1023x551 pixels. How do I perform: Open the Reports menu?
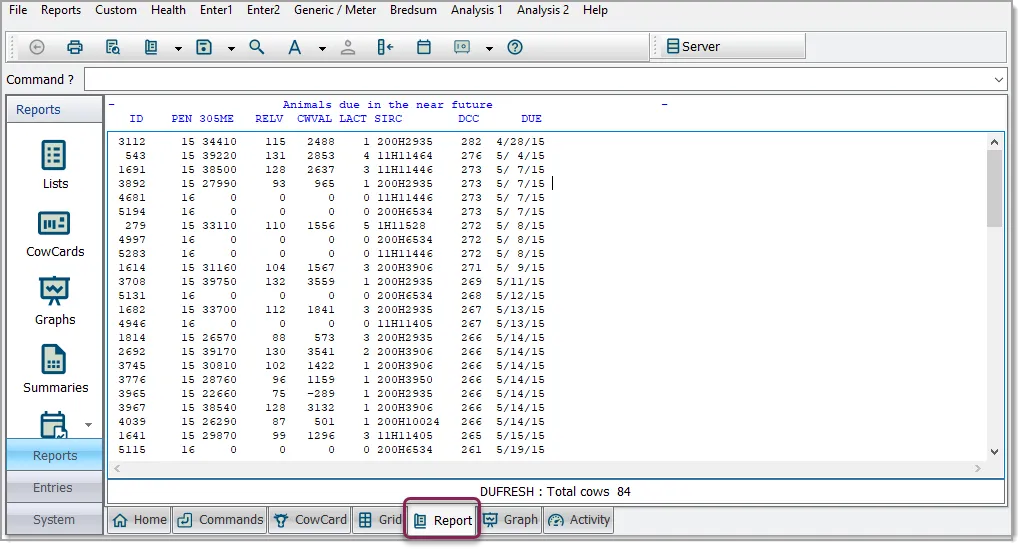[61, 10]
